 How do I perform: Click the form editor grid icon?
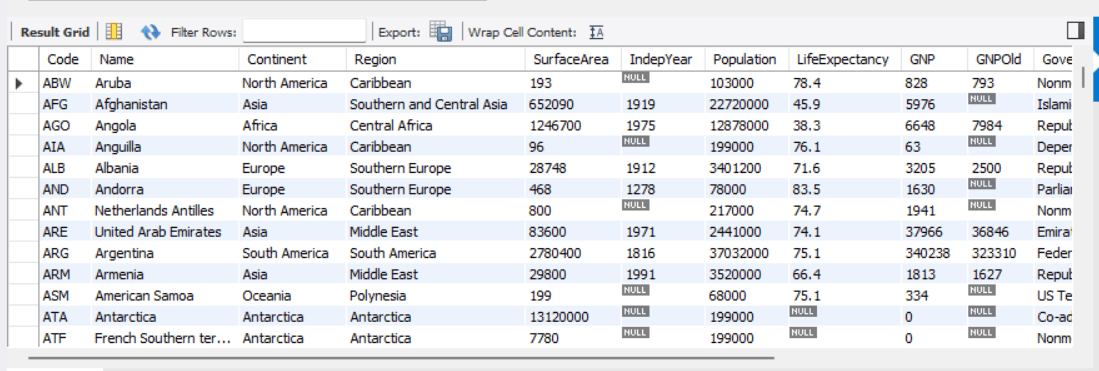point(114,32)
